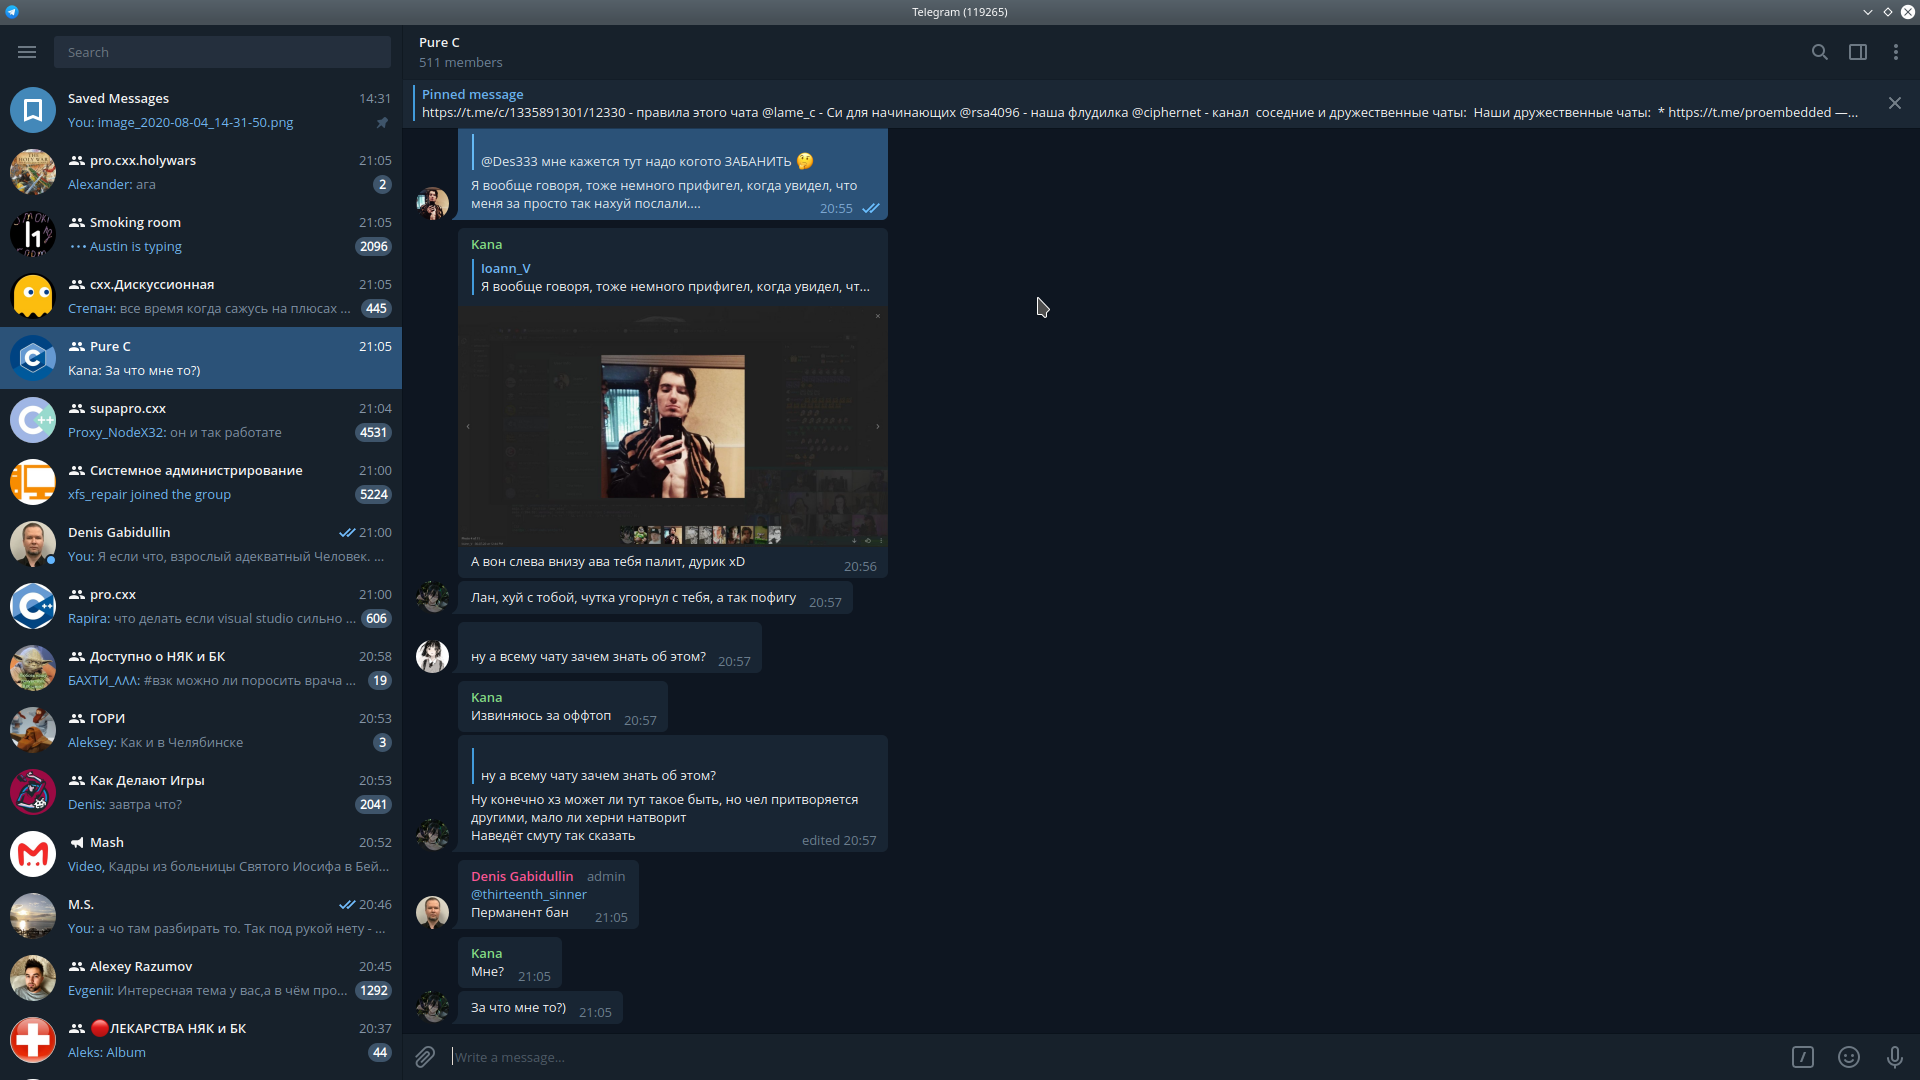
Task: Toggle the right info side panel
Action: pyautogui.click(x=1858, y=52)
